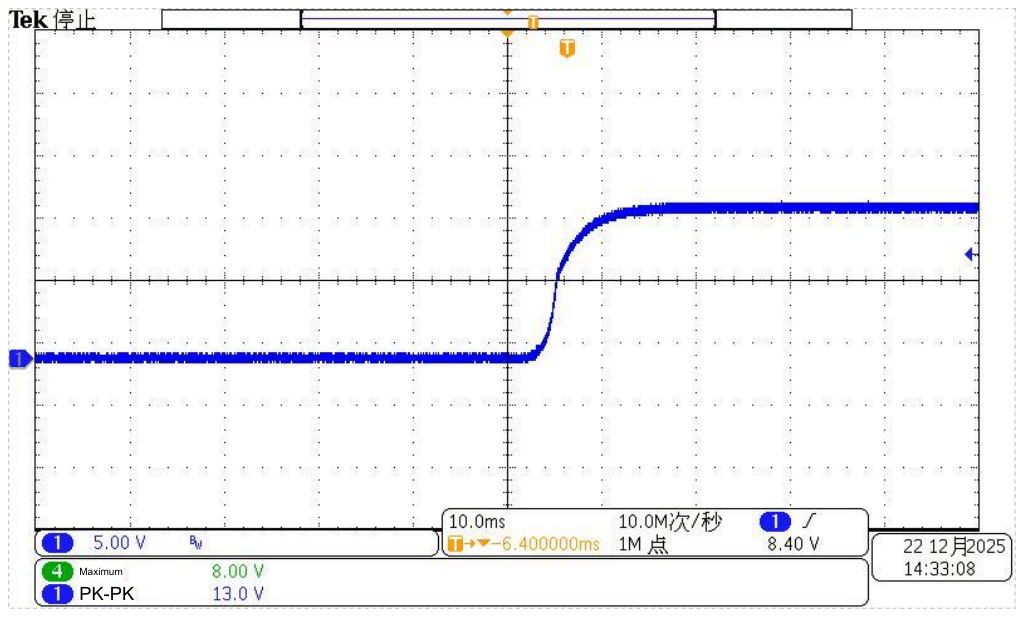1024x617 pixels.
Task: Click the Maximum measurement label
Action: (101, 571)
